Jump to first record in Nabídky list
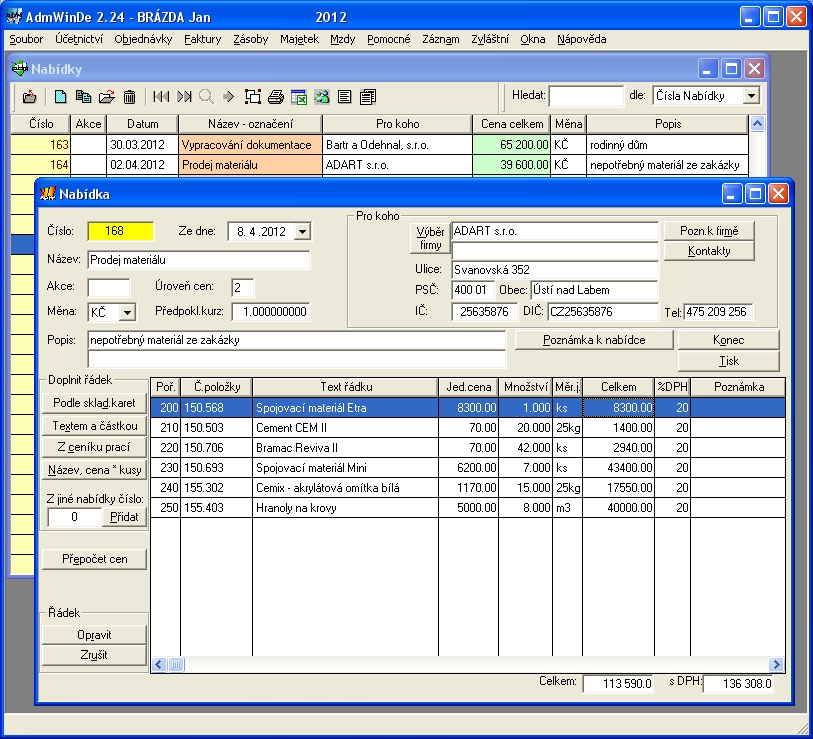This screenshot has height=739, width=813. [x=161, y=96]
